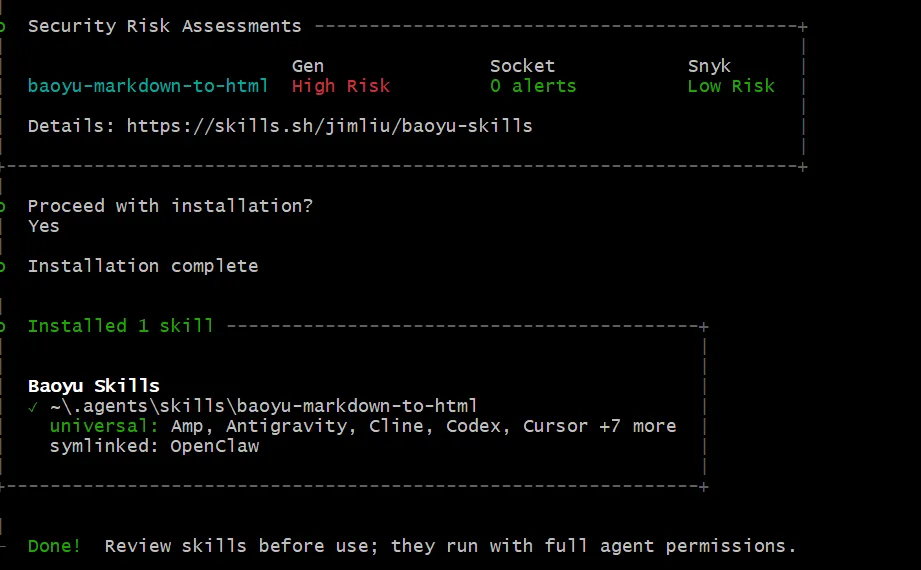The image size is (921, 570).
Task: Click the universal label in the install summary
Action: [105, 426]
